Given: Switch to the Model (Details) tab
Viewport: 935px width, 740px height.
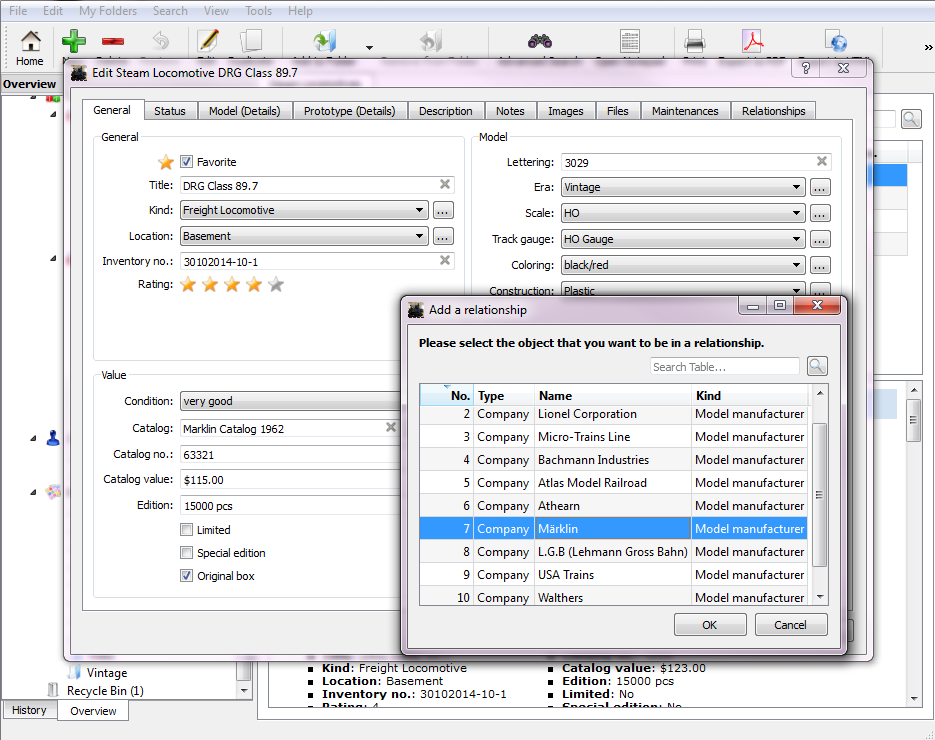Looking at the screenshot, I should (x=244, y=111).
